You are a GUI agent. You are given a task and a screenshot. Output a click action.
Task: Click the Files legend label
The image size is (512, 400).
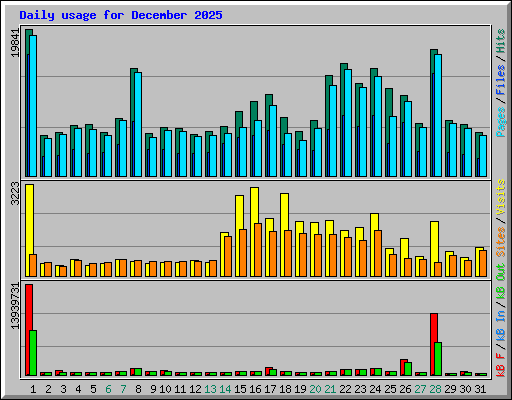click(501, 79)
